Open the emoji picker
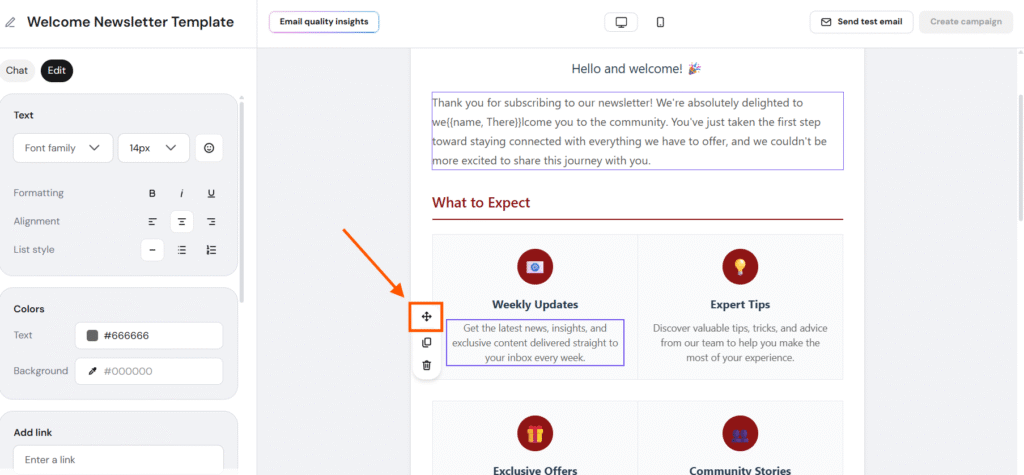 point(209,148)
